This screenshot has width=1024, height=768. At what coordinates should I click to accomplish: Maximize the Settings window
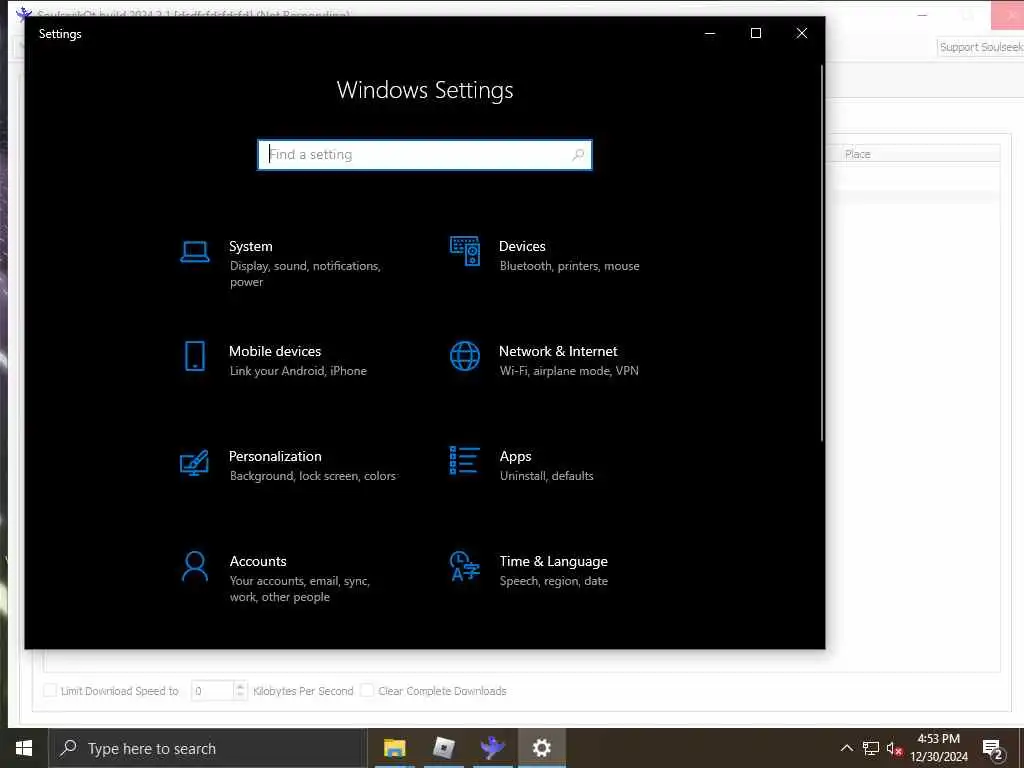[756, 33]
